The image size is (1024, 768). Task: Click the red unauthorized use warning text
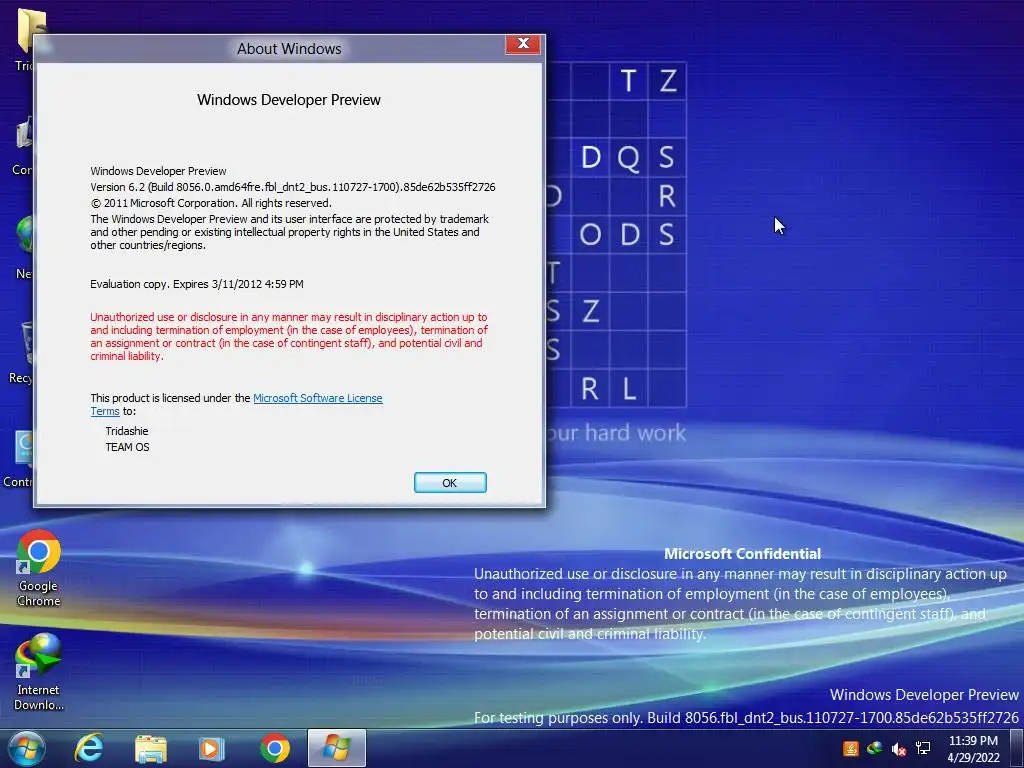coord(289,336)
